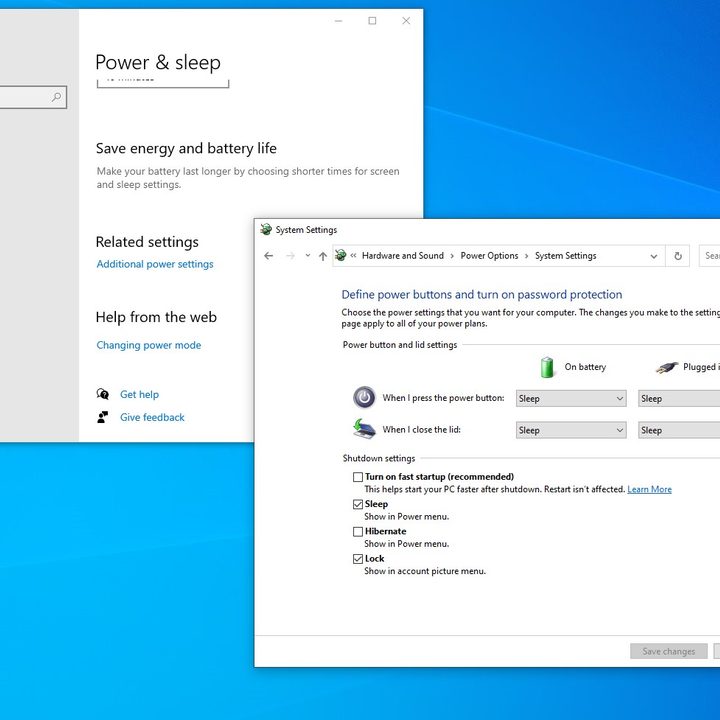Click the 'On battery' column label
The image size is (720, 720).
pos(585,367)
